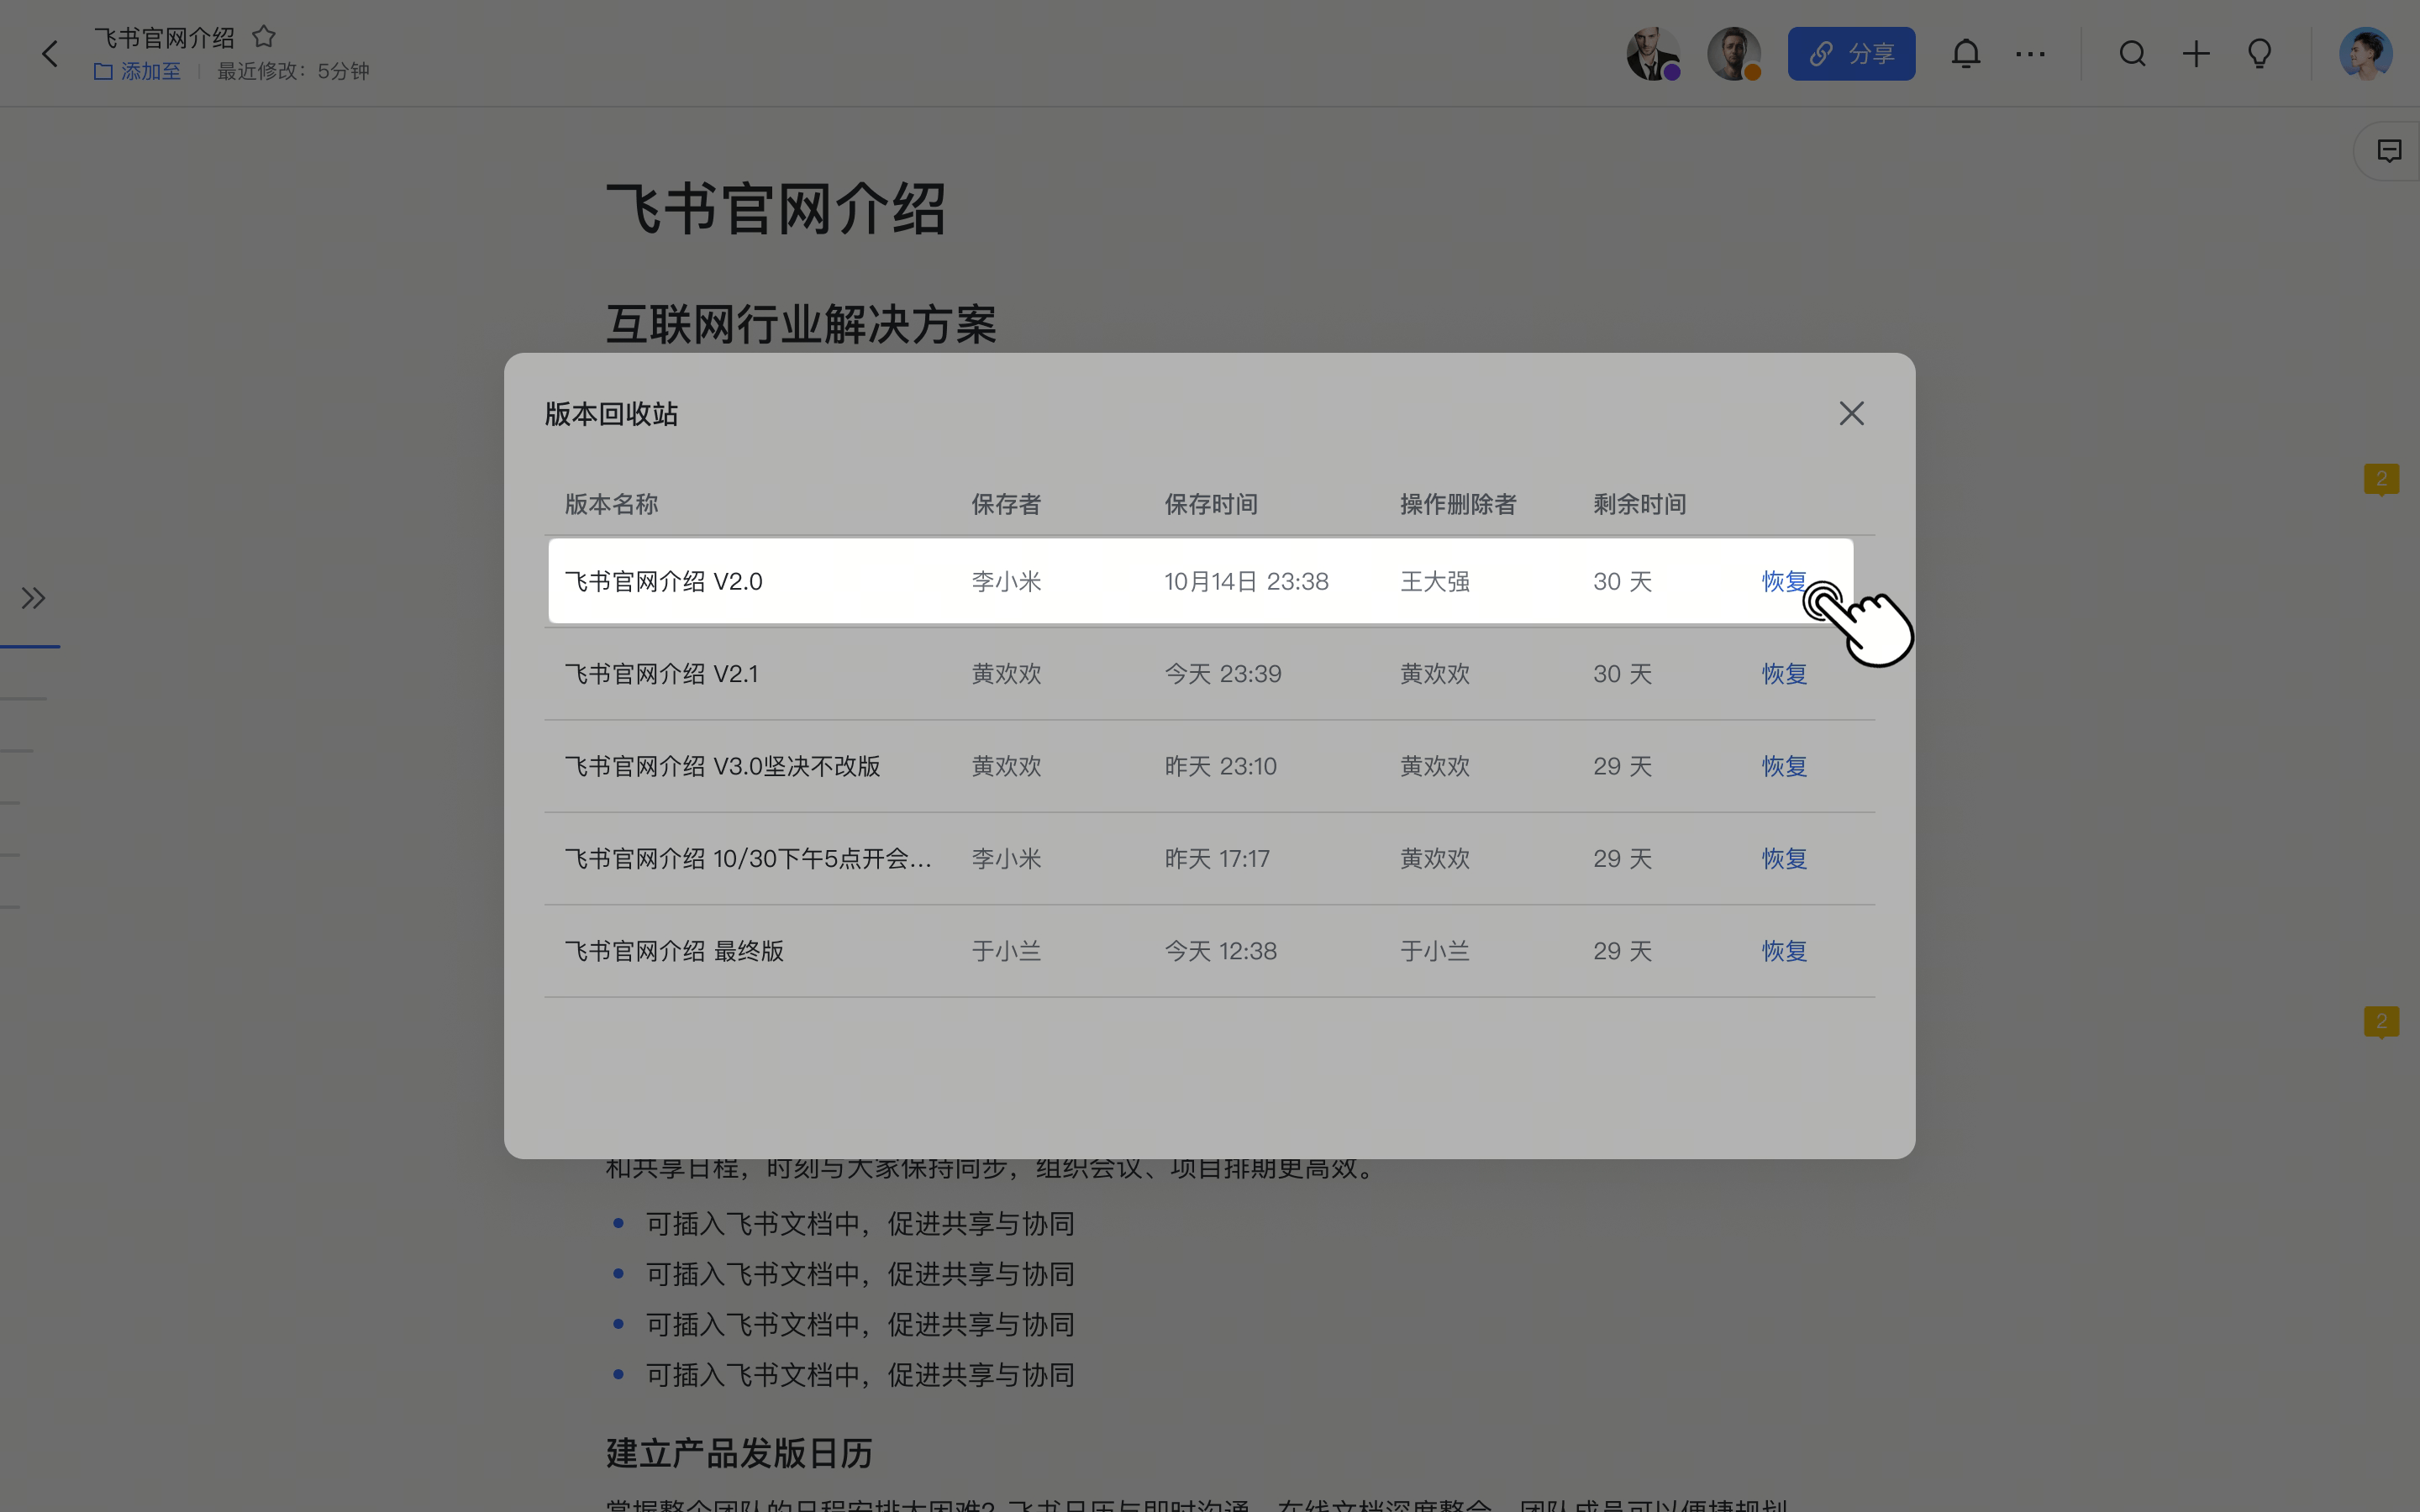Click the 最近修改：5分钟 text
Viewport: 2420px width, 1512px height.
click(x=293, y=71)
